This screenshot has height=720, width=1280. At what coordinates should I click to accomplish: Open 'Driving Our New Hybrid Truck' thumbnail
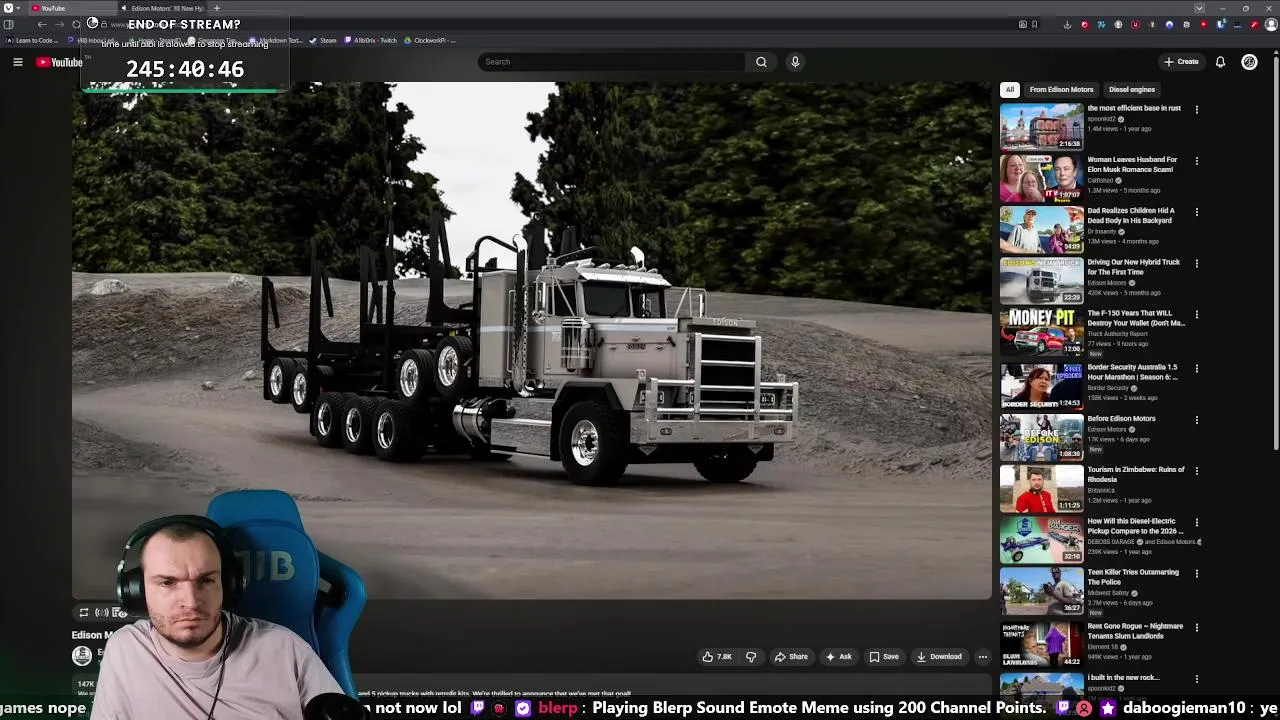pyautogui.click(x=1041, y=281)
